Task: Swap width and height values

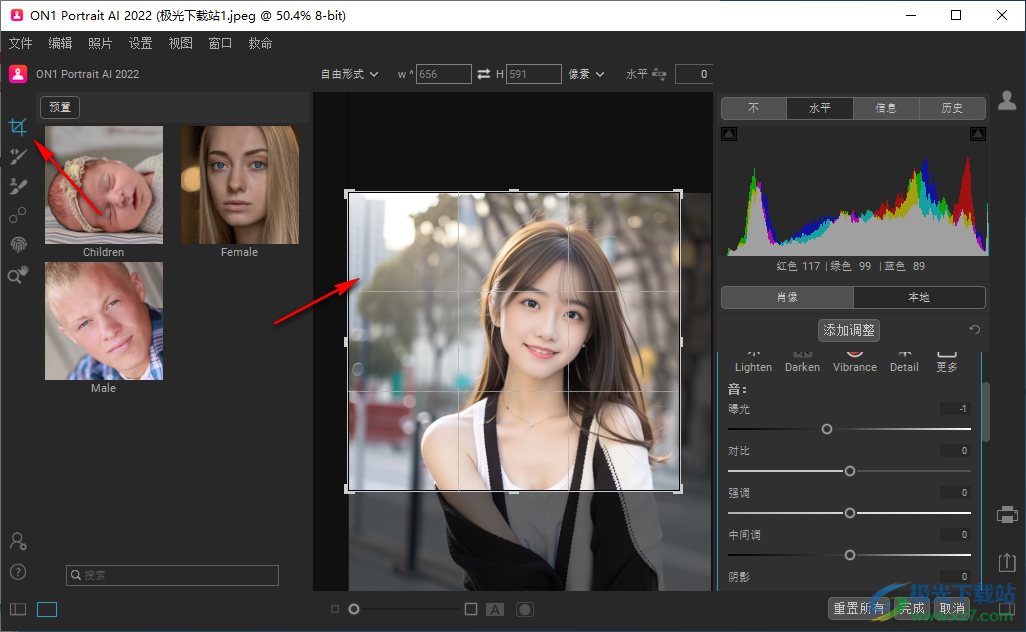Action: click(484, 74)
